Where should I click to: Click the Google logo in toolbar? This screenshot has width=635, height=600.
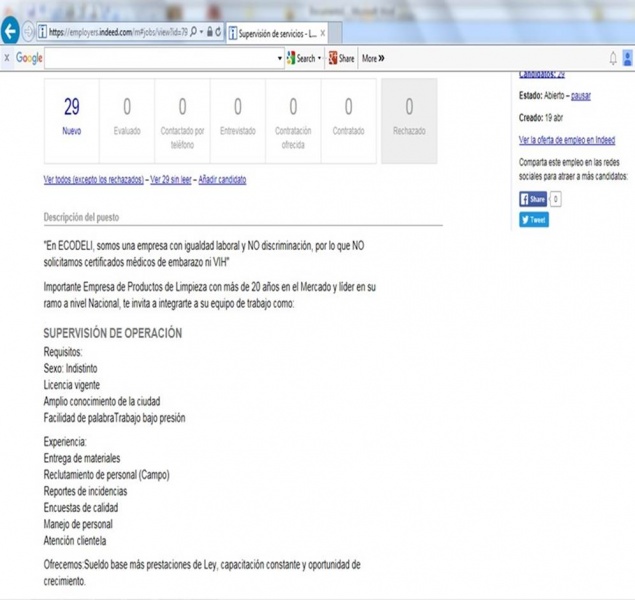[29, 58]
